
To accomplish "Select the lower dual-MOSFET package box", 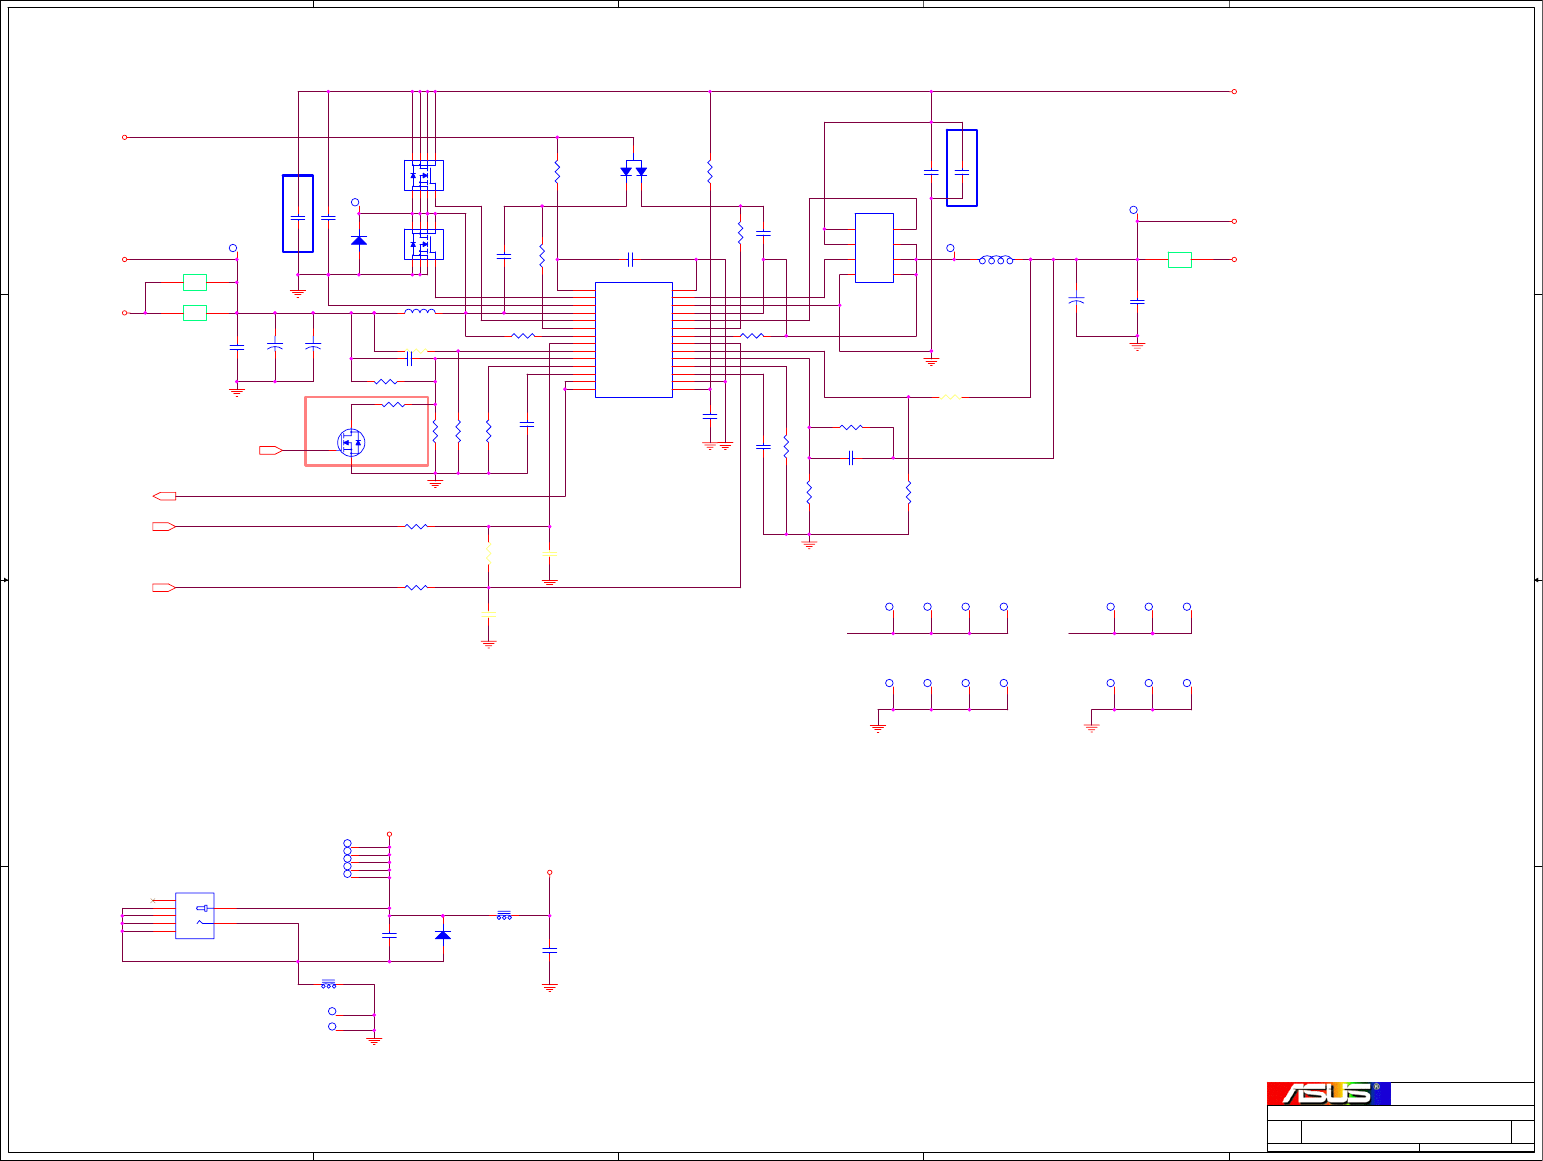I will pos(424,244).
